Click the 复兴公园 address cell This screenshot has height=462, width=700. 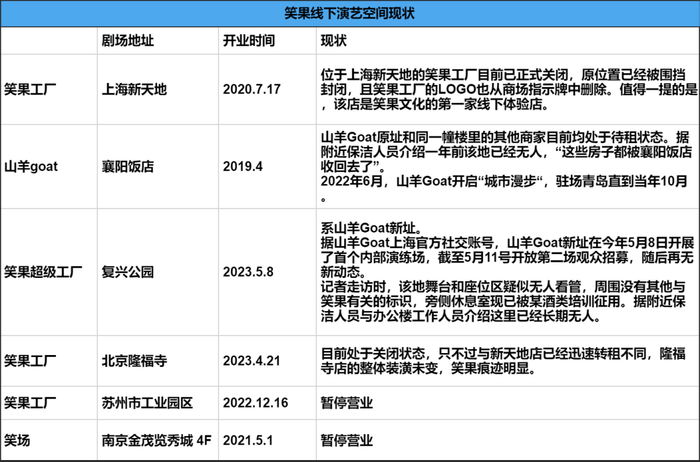click(128, 271)
